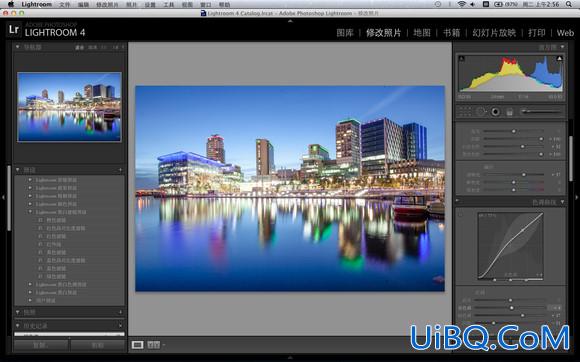Collapse the expanded Lightroom presets folder
580x362 pixels.
click(x=30, y=212)
